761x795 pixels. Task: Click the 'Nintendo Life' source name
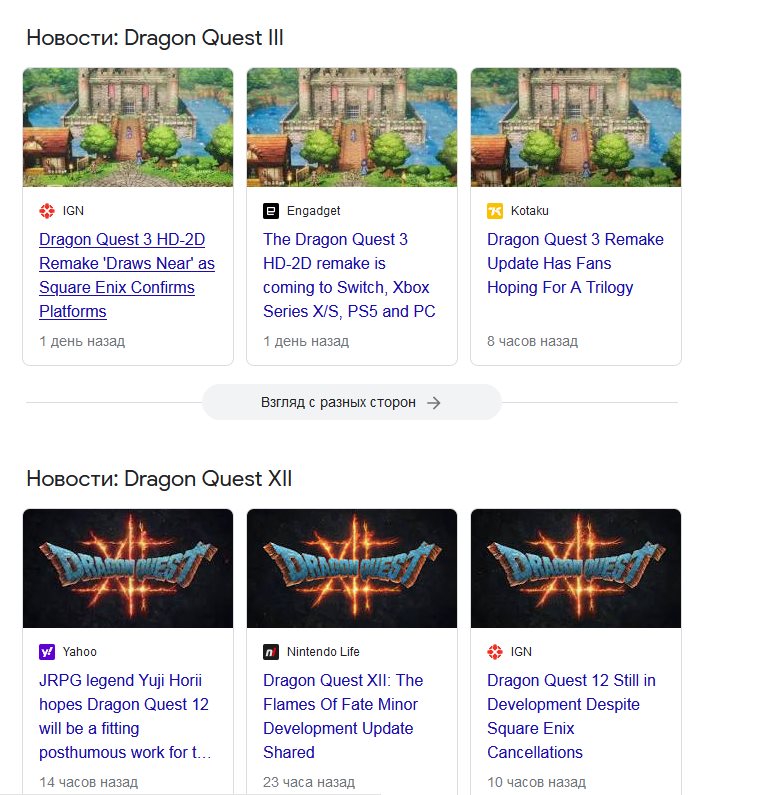[x=323, y=652]
